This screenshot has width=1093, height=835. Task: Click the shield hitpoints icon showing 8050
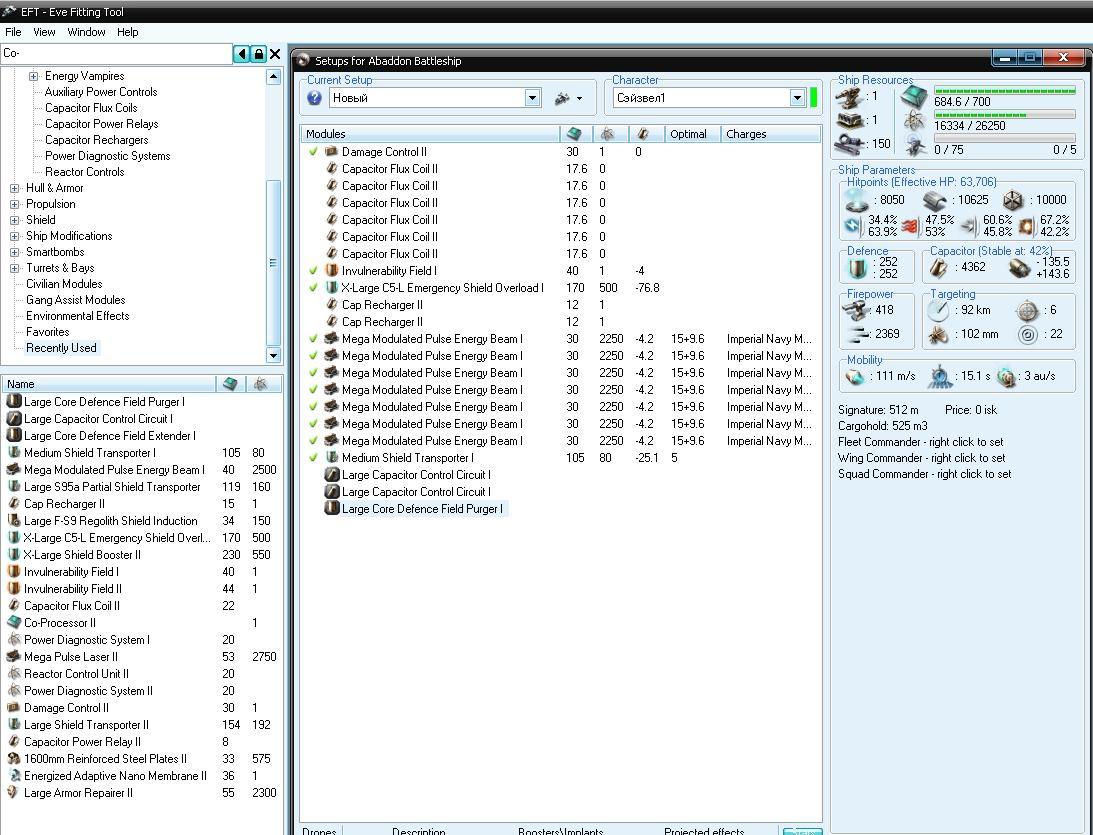857,201
